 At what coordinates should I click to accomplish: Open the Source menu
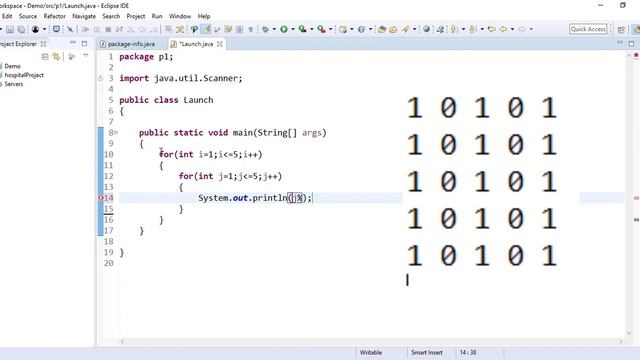(28, 16)
